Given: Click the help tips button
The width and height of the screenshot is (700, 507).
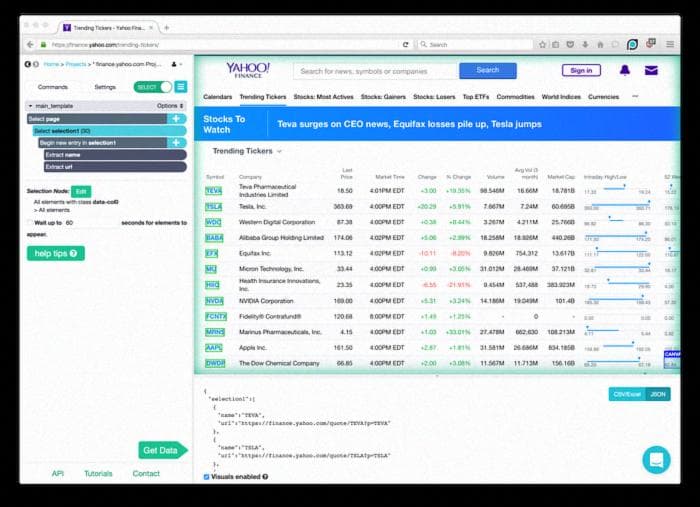Looking at the screenshot, I should (x=56, y=254).
